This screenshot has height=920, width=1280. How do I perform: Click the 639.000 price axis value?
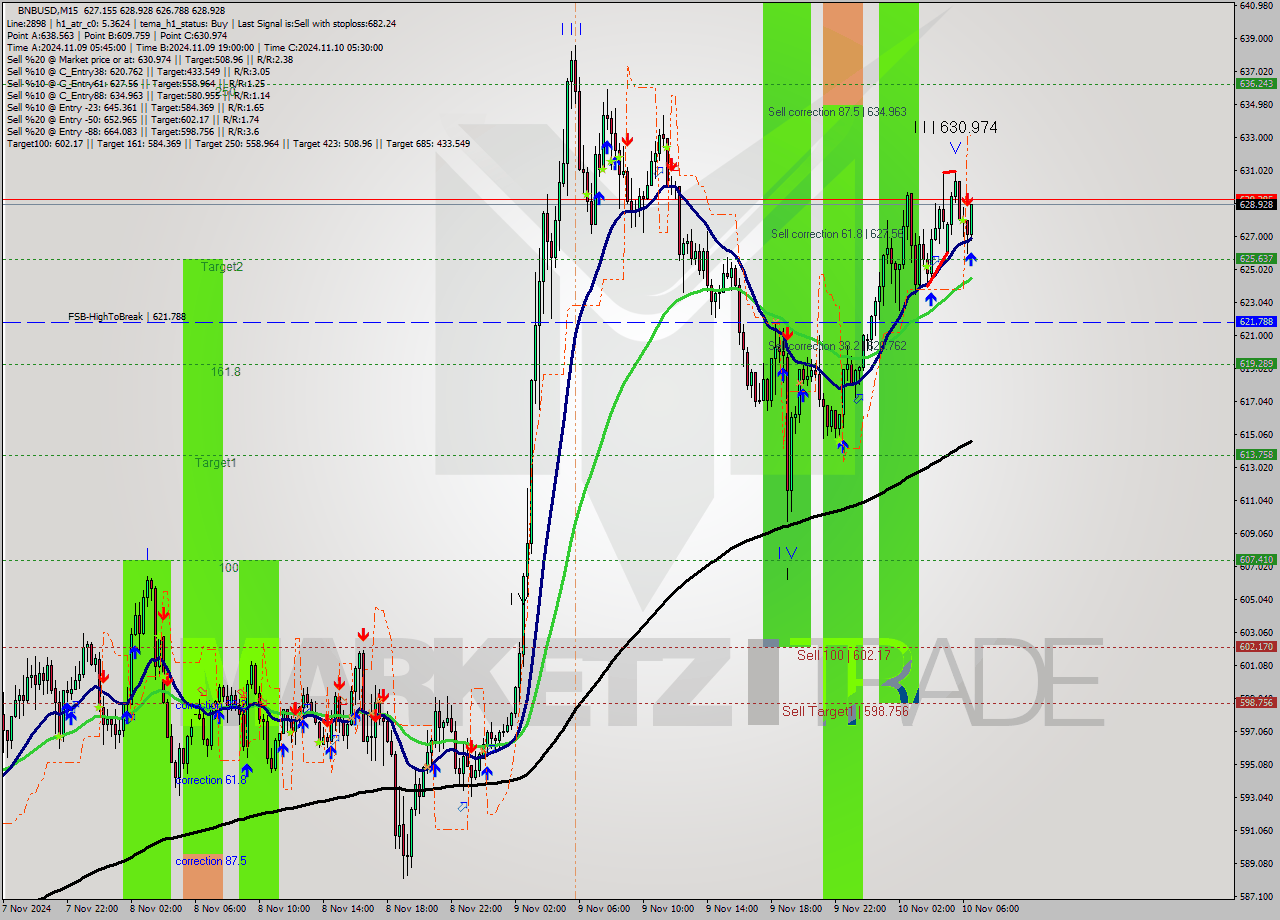click(x=1256, y=39)
